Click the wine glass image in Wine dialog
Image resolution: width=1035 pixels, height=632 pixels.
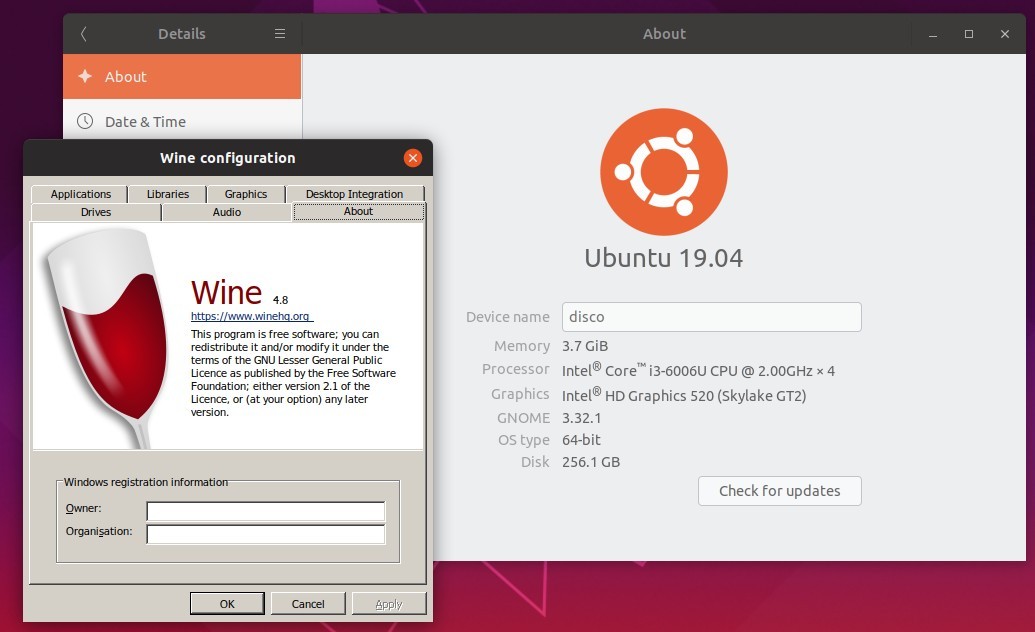(106, 337)
